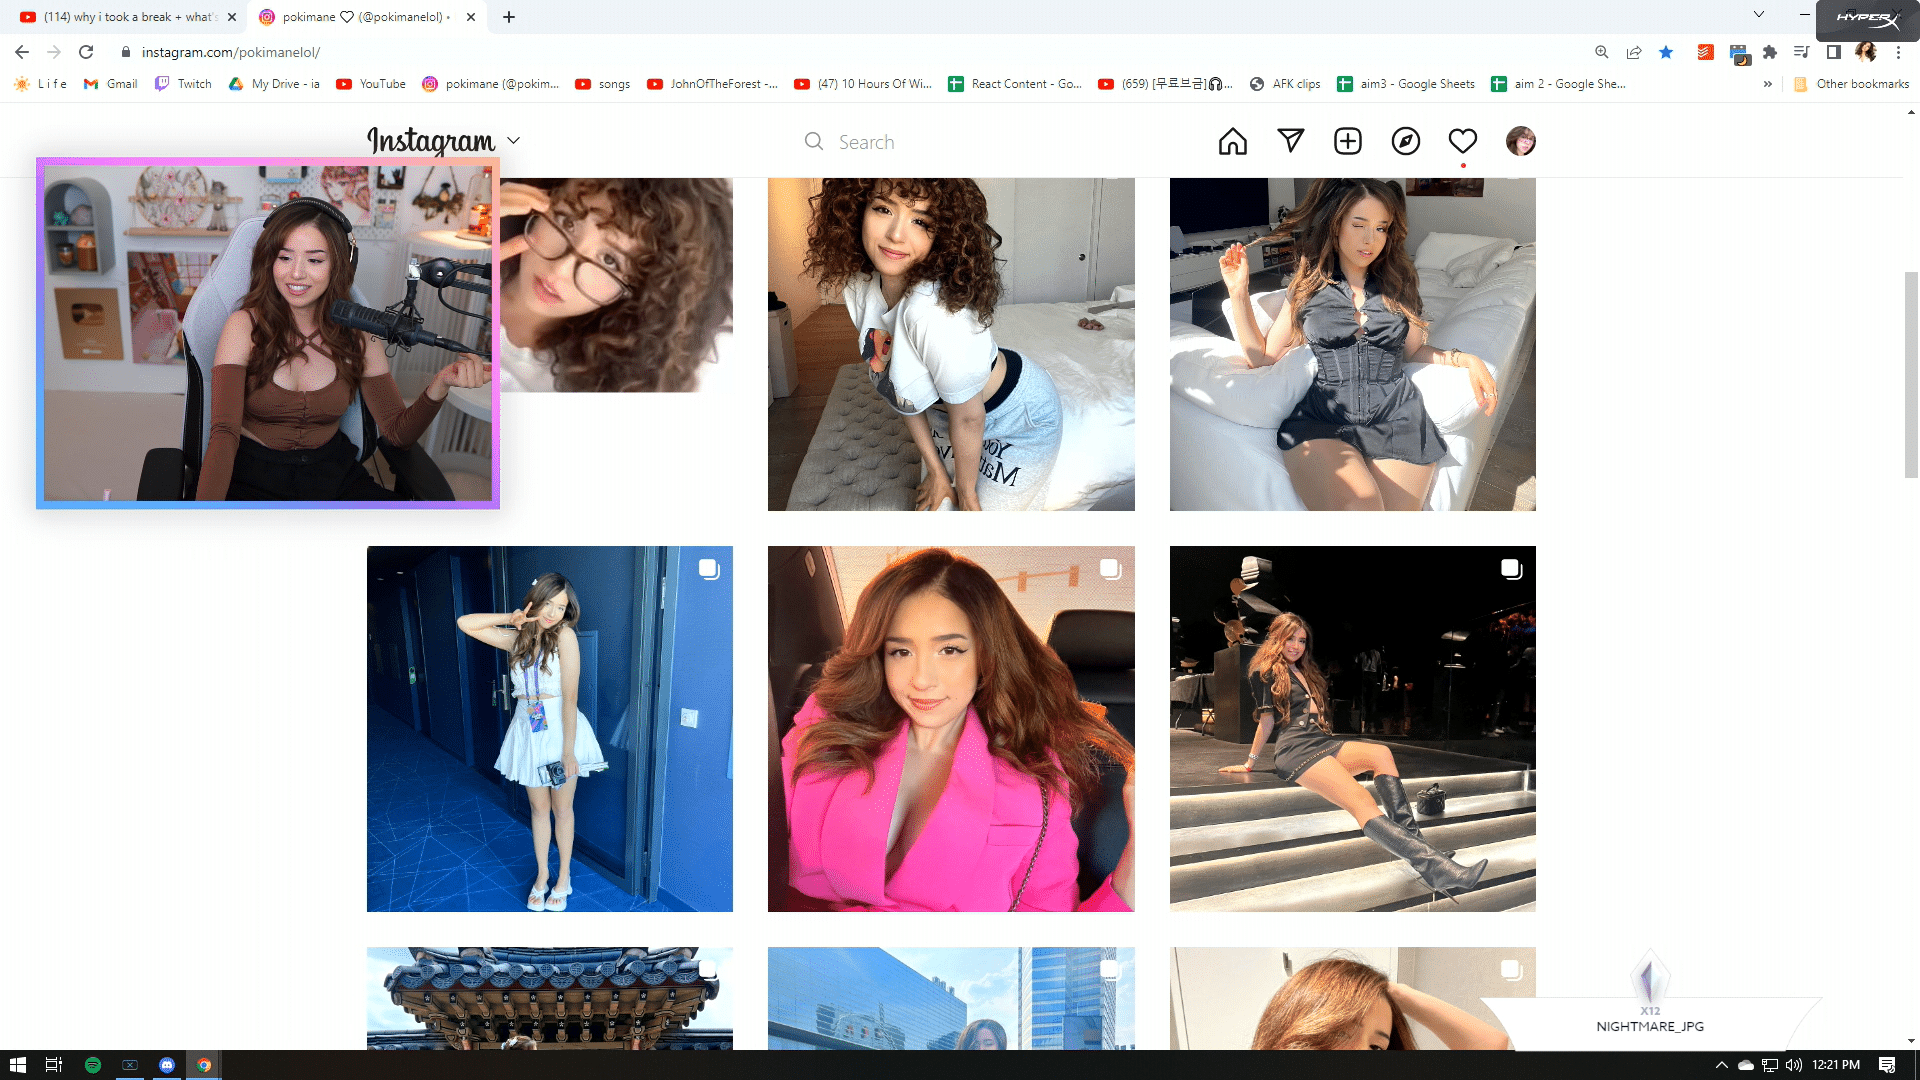Open the tab search chevron
The width and height of the screenshot is (1920, 1080).
[x=1758, y=15]
